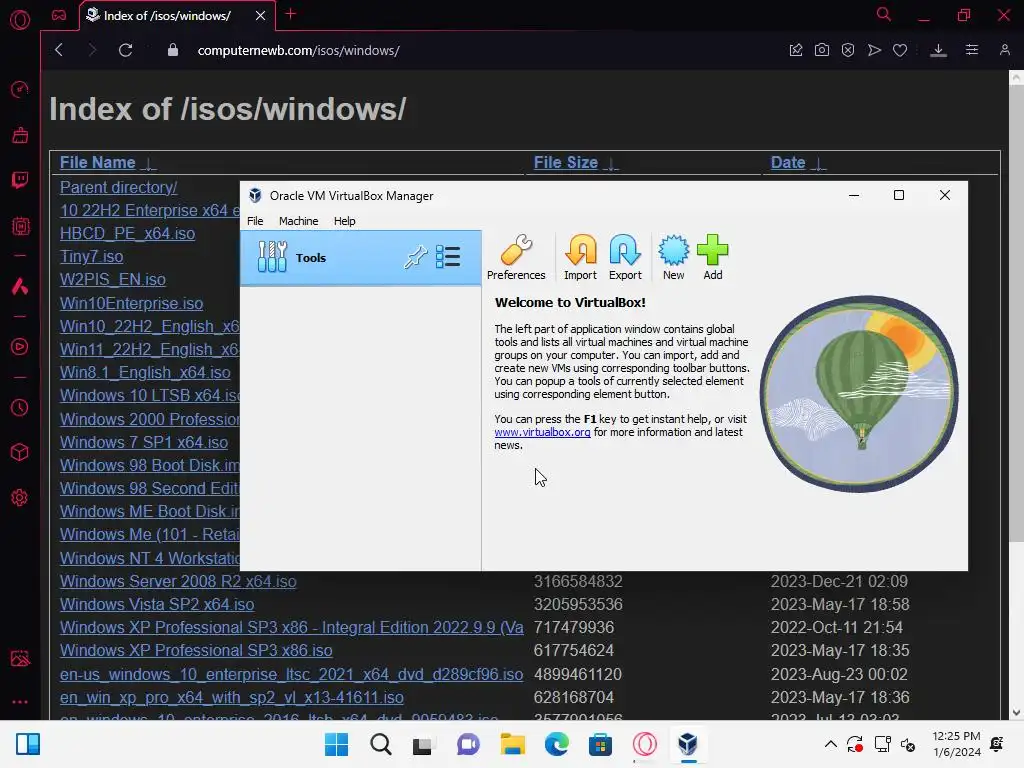Viewport: 1024px width, 768px height.
Task: Open VirtualBox Preferences
Action: [516, 257]
